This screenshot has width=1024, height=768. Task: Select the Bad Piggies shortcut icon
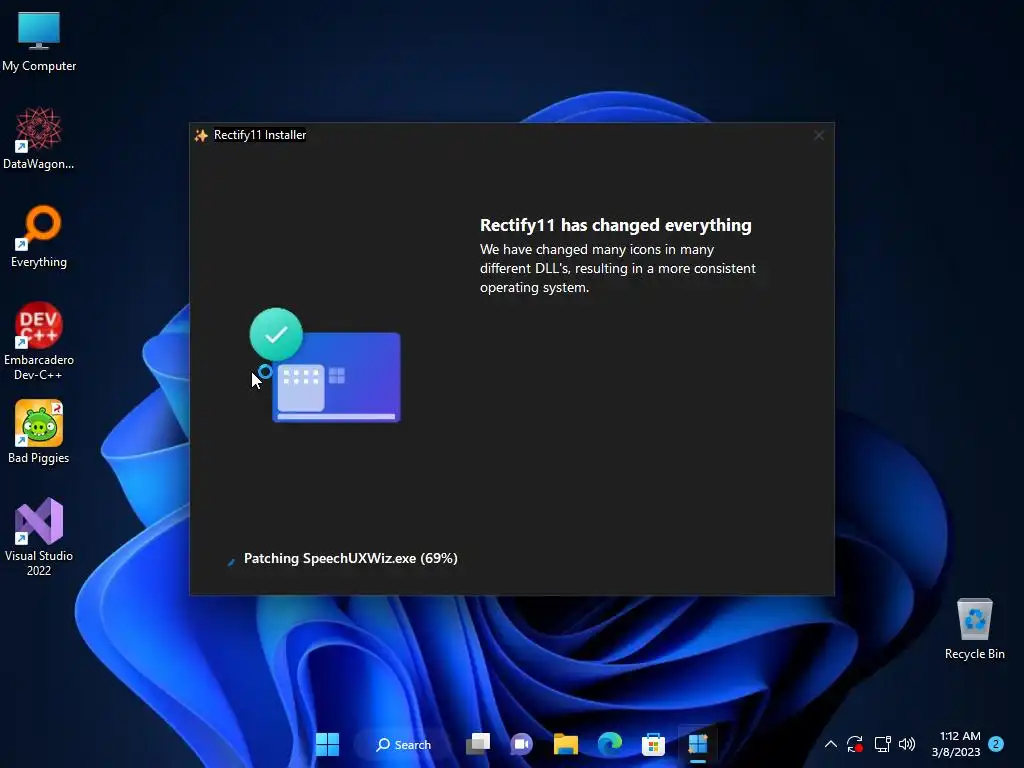(x=39, y=432)
